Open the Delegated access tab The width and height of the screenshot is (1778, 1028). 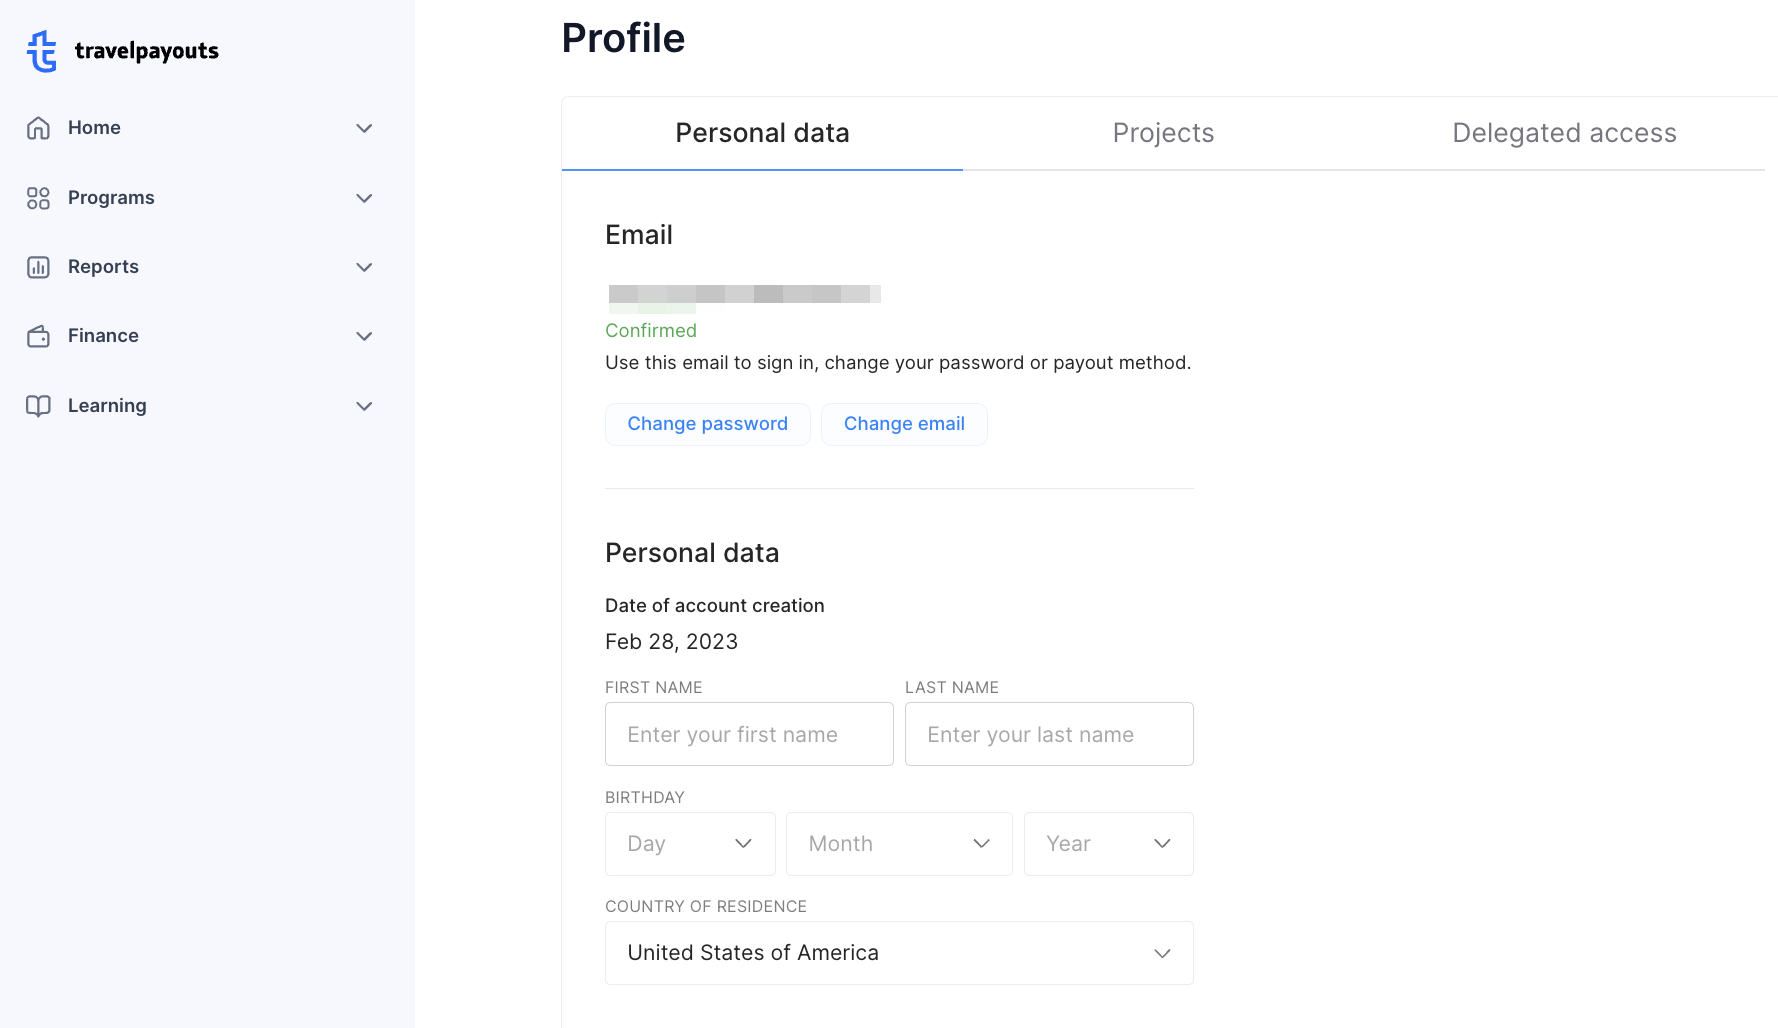point(1564,133)
